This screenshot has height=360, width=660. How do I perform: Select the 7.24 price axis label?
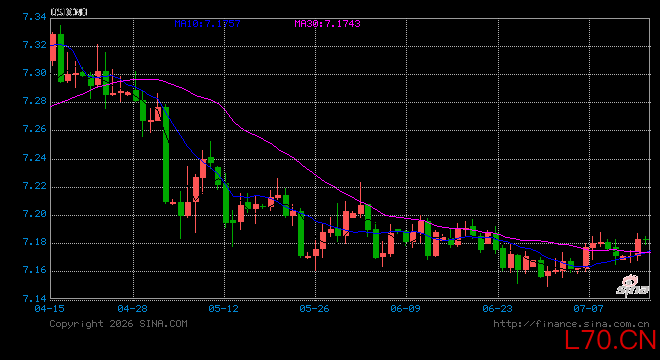(35, 158)
